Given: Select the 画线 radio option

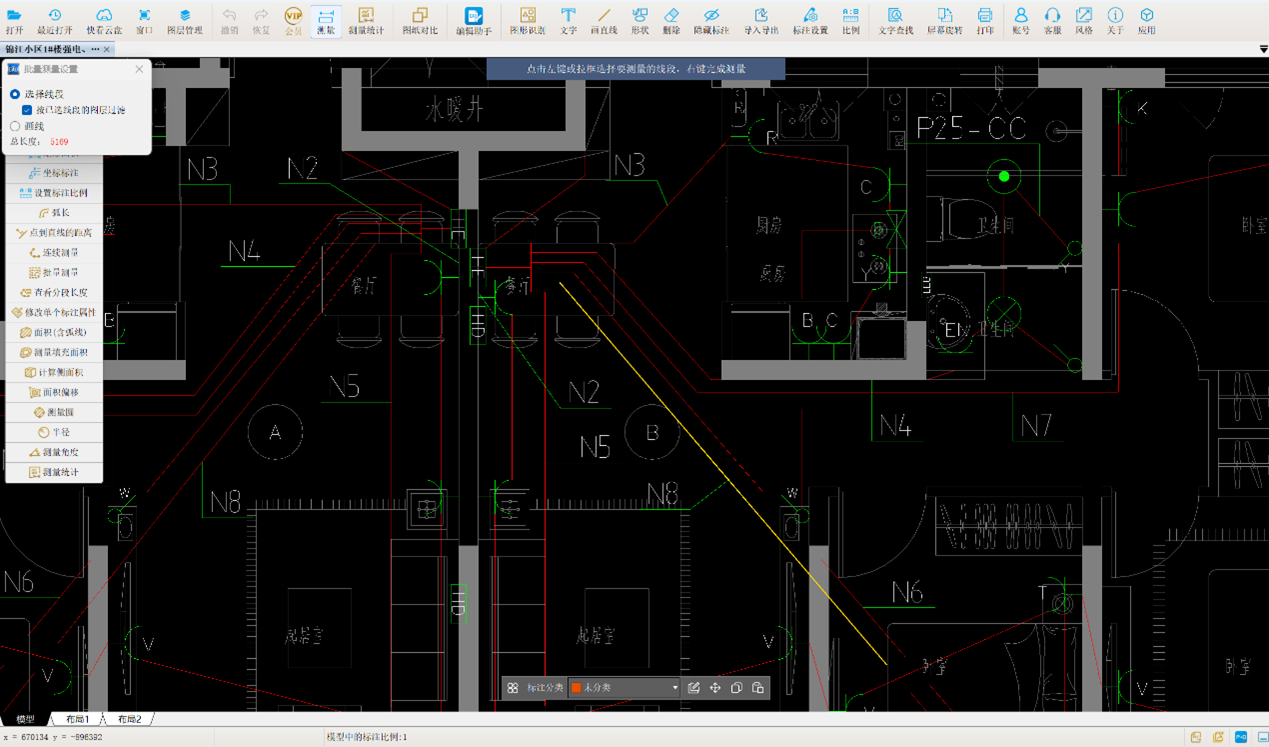Looking at the screenshot, I should click(15, 127).
